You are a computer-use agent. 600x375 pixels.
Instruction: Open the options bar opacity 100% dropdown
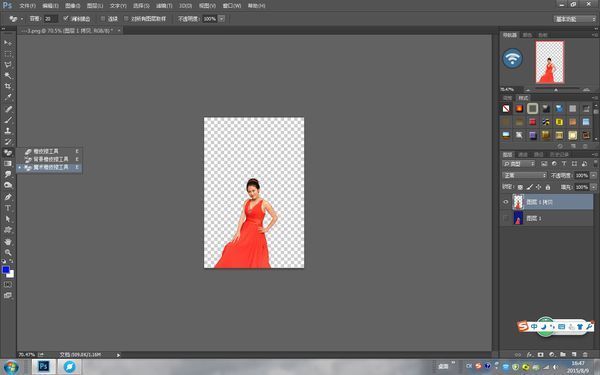point(222,19)
